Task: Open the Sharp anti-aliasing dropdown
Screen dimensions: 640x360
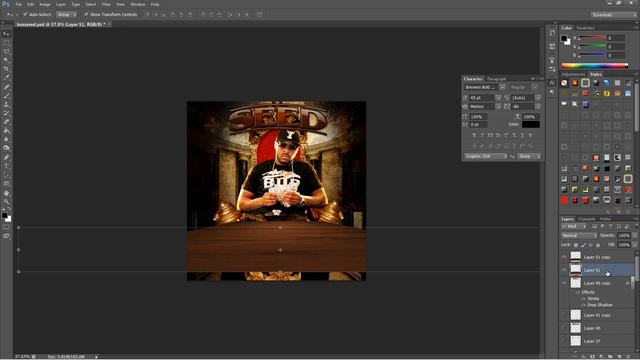Action: (529, 156)
